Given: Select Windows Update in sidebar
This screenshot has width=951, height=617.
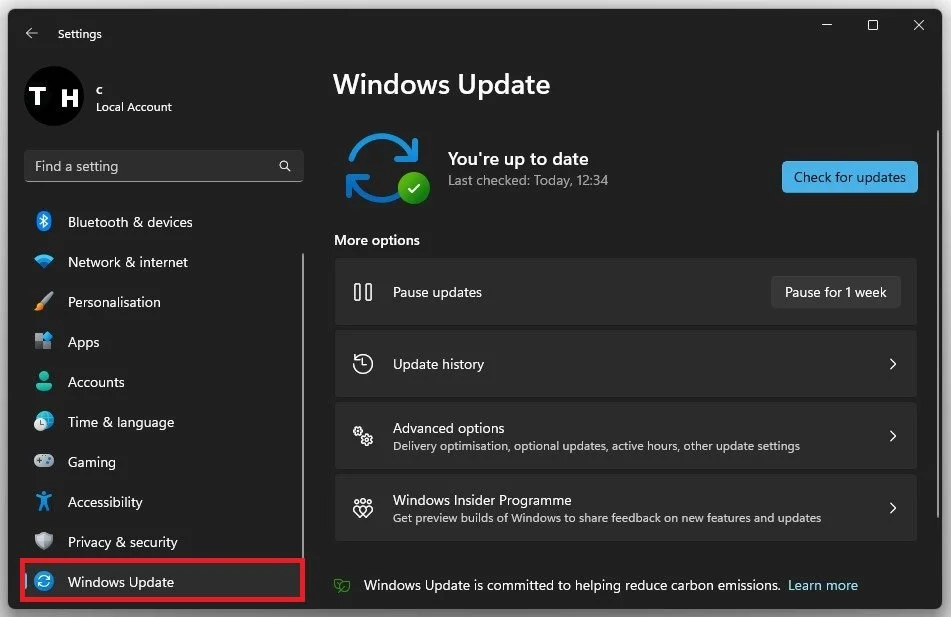Looking at the screenshot, I should (163, 581).
